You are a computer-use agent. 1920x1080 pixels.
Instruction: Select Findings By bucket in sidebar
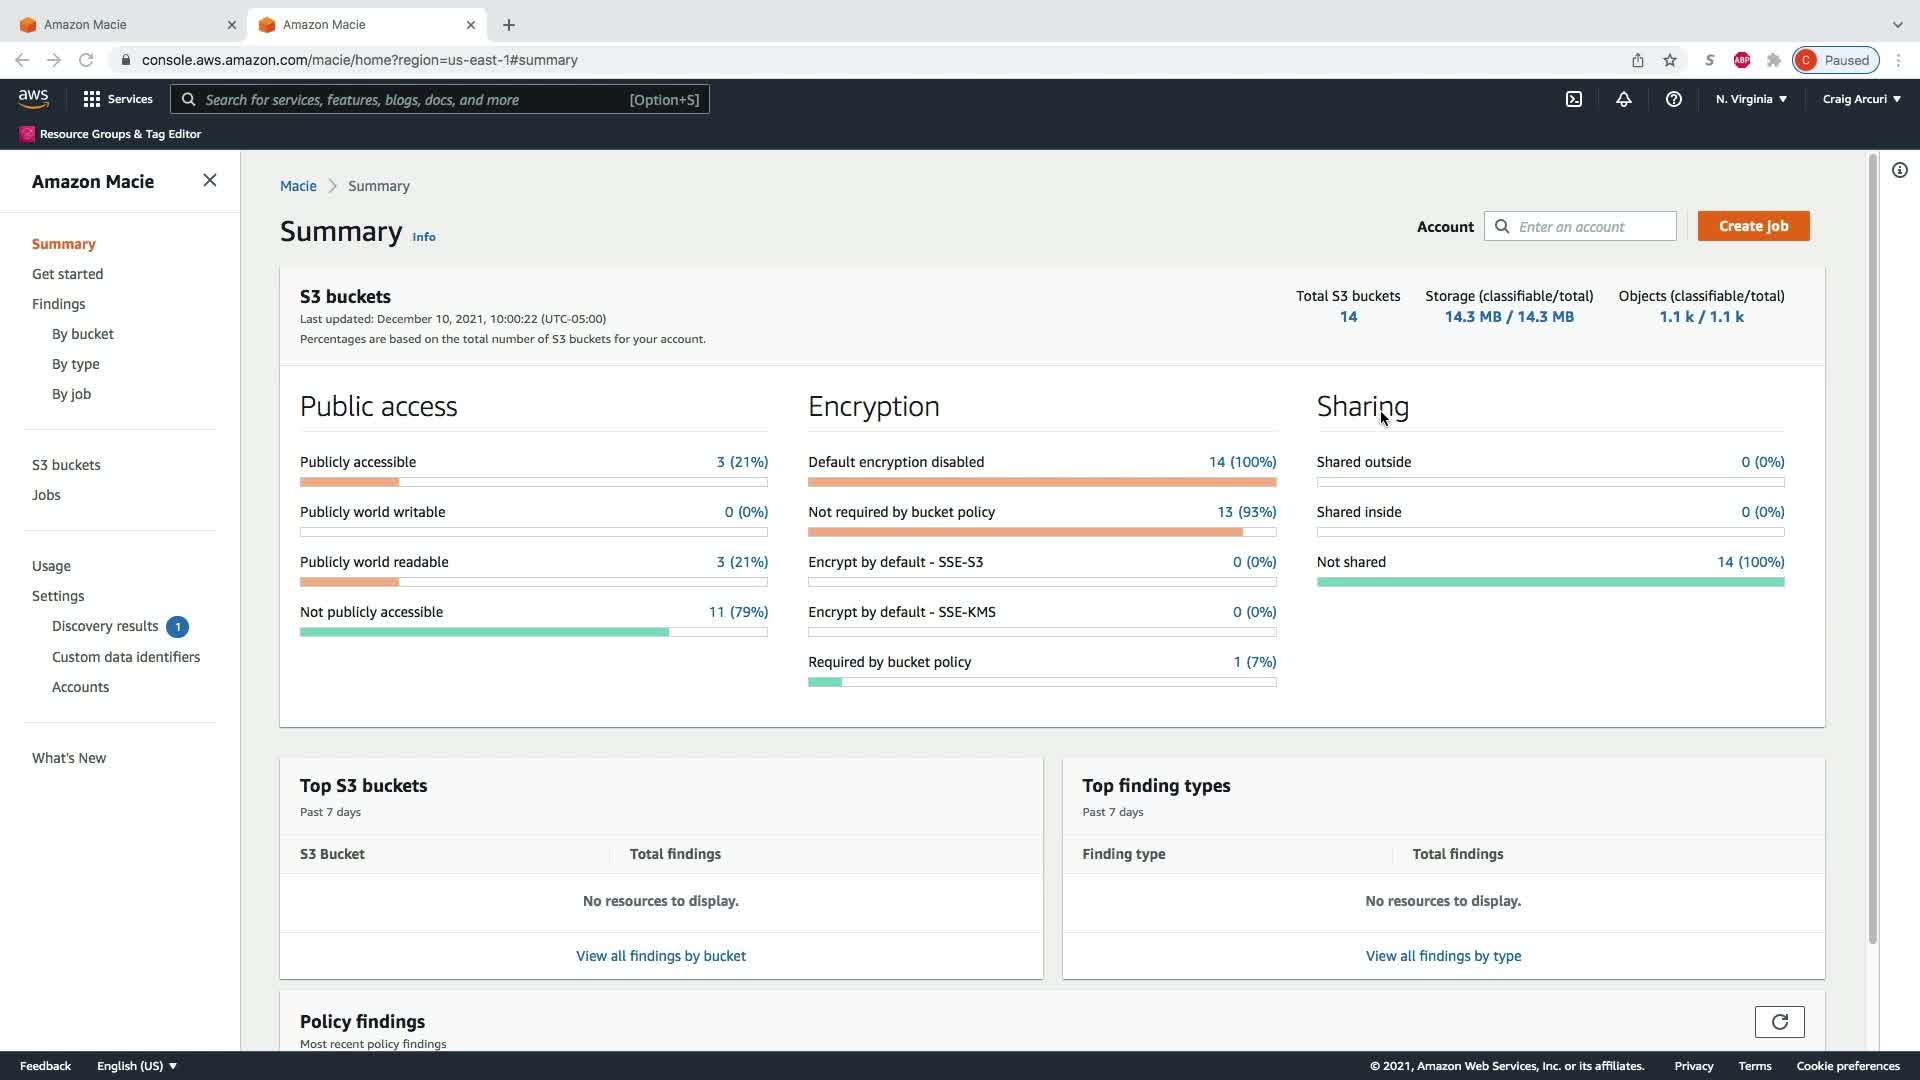coord(83,334)
